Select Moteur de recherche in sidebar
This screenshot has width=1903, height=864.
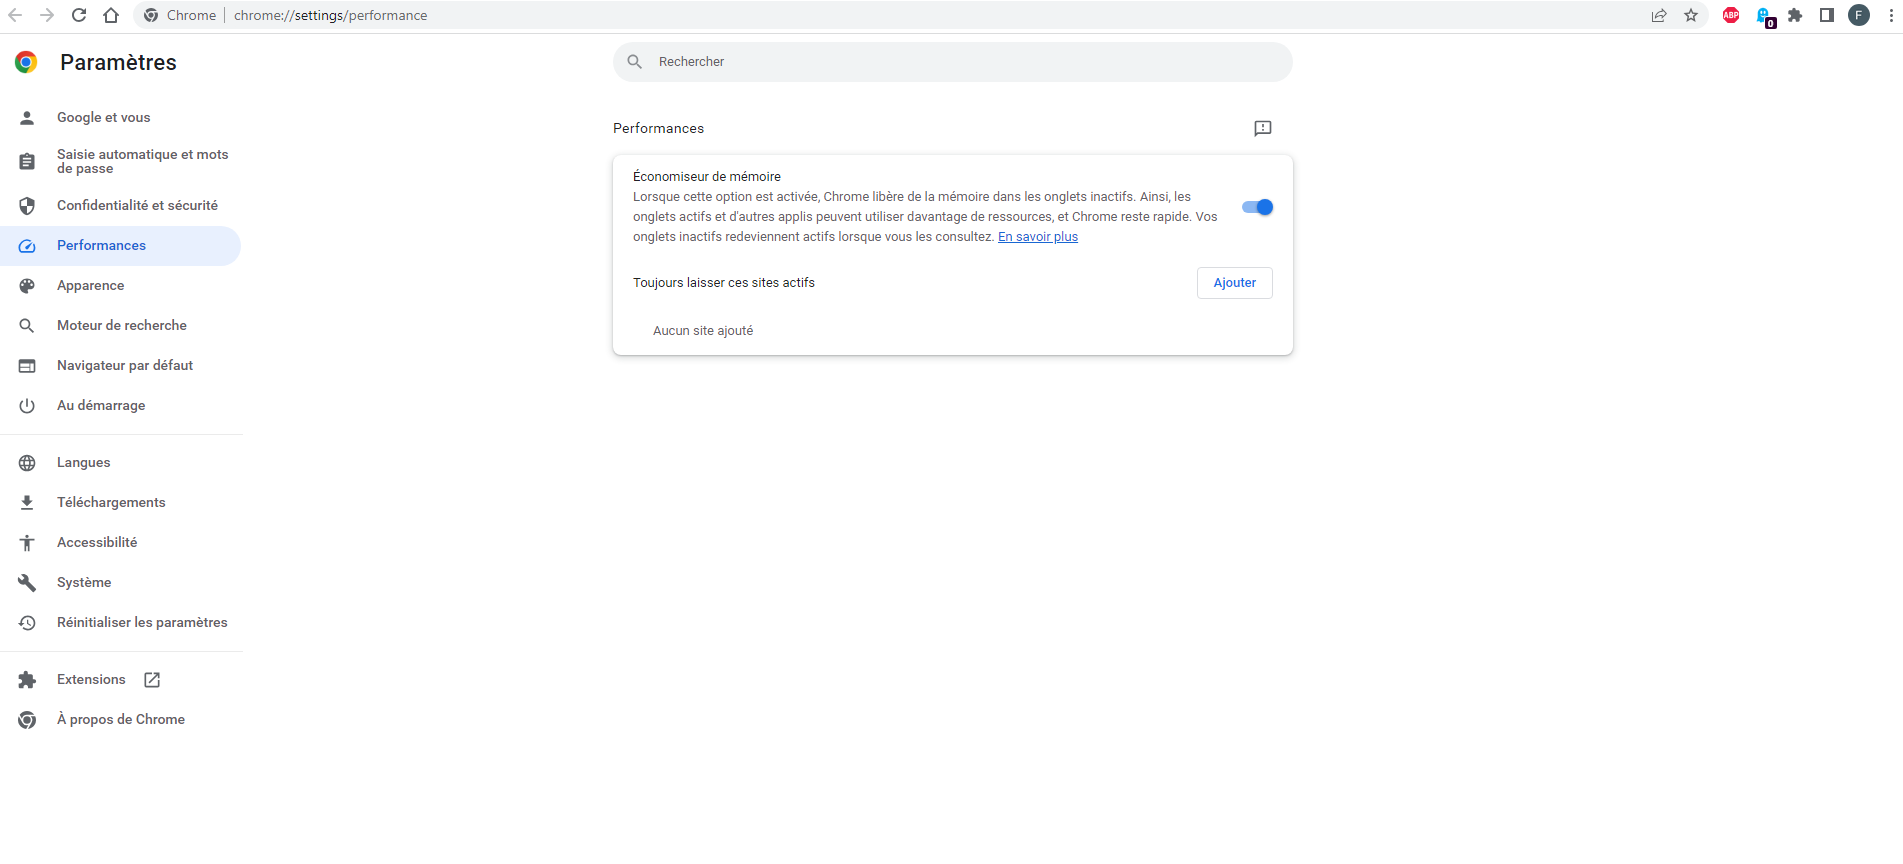click(x=122, y=325)
